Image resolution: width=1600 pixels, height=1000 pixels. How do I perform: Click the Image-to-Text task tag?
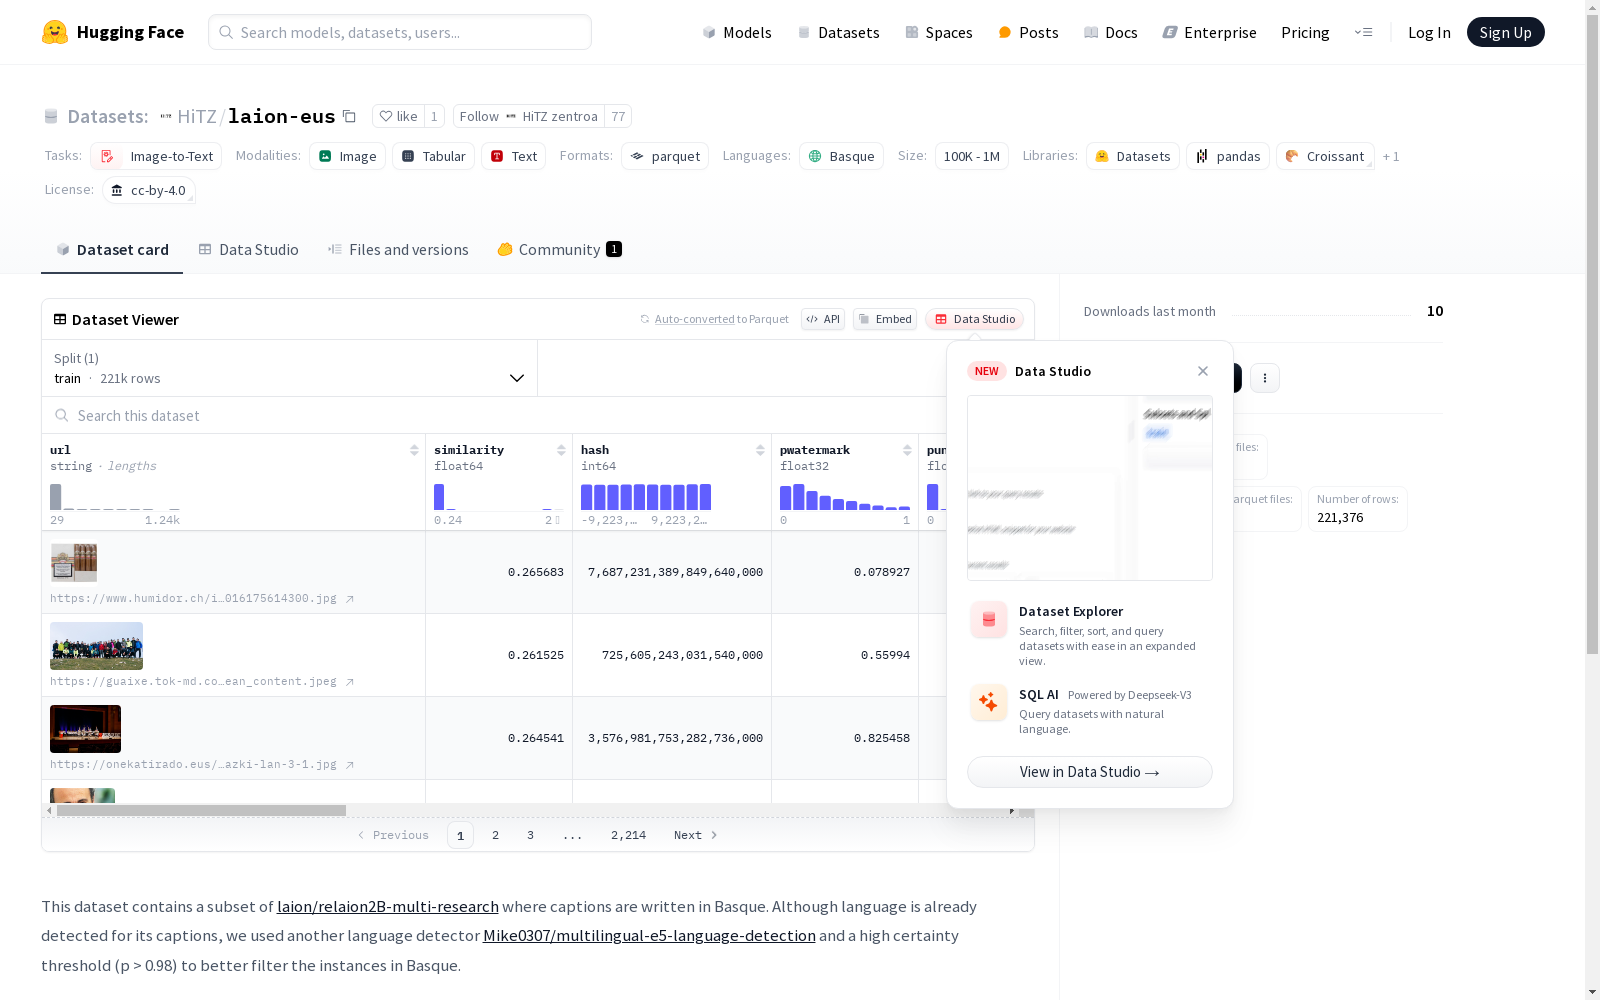(x=156, y=156)
